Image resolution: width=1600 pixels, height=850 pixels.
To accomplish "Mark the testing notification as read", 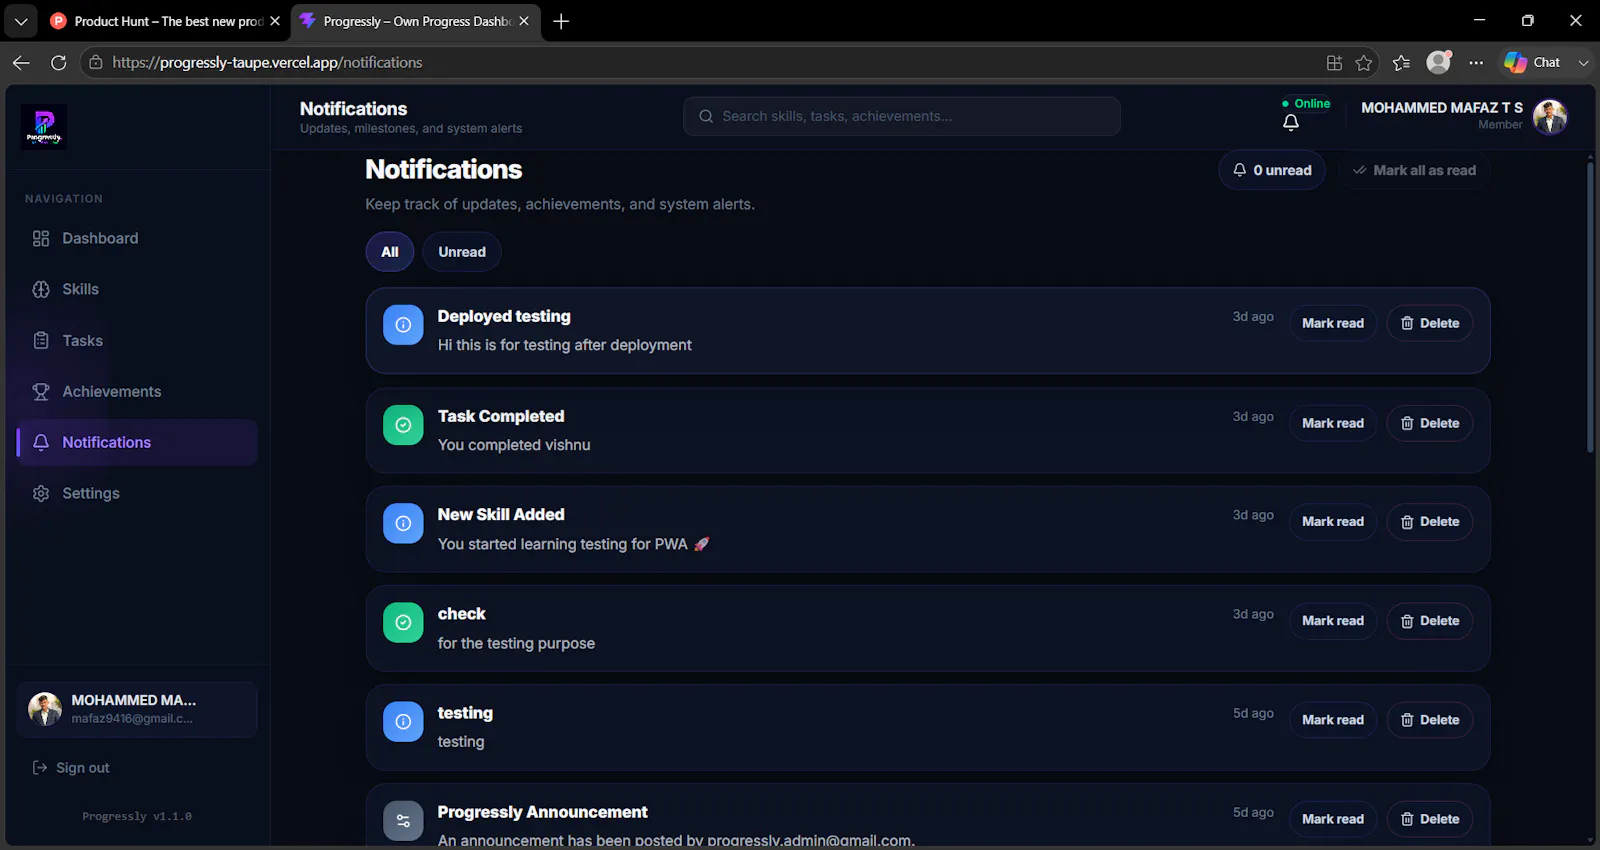I will tap(1333, 719).
